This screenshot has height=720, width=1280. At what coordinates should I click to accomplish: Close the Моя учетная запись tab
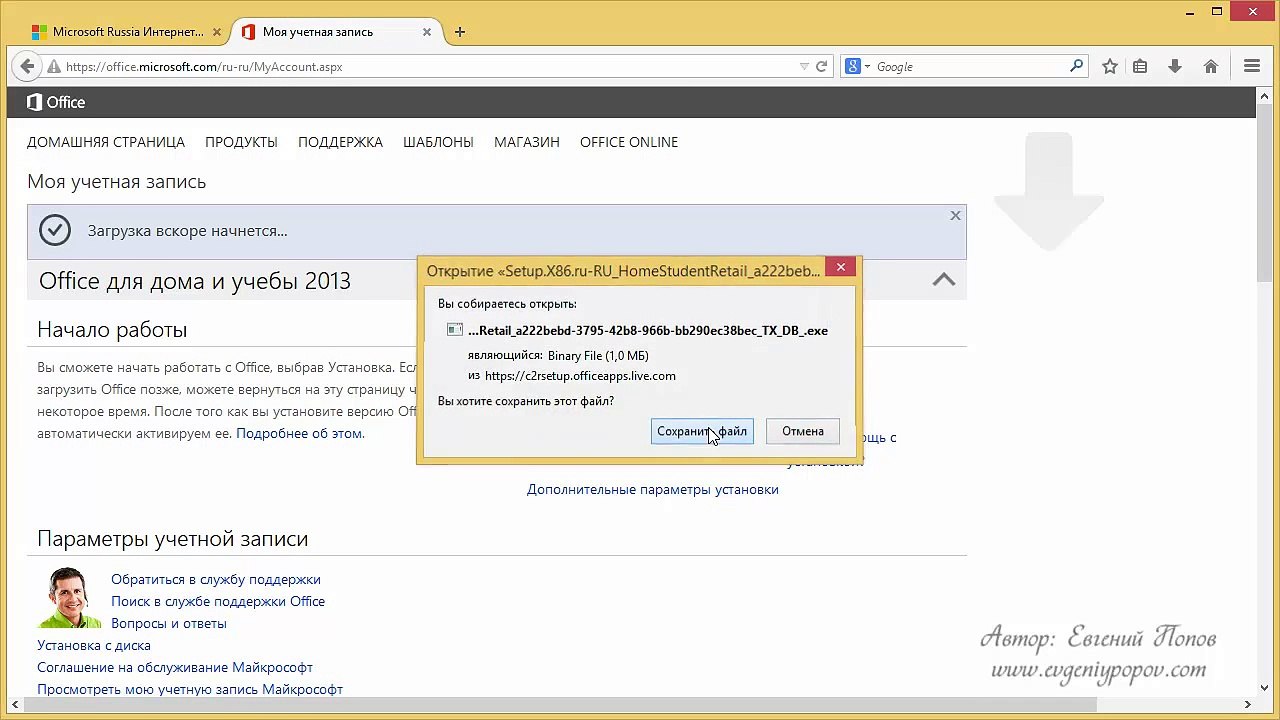point(427,32)
